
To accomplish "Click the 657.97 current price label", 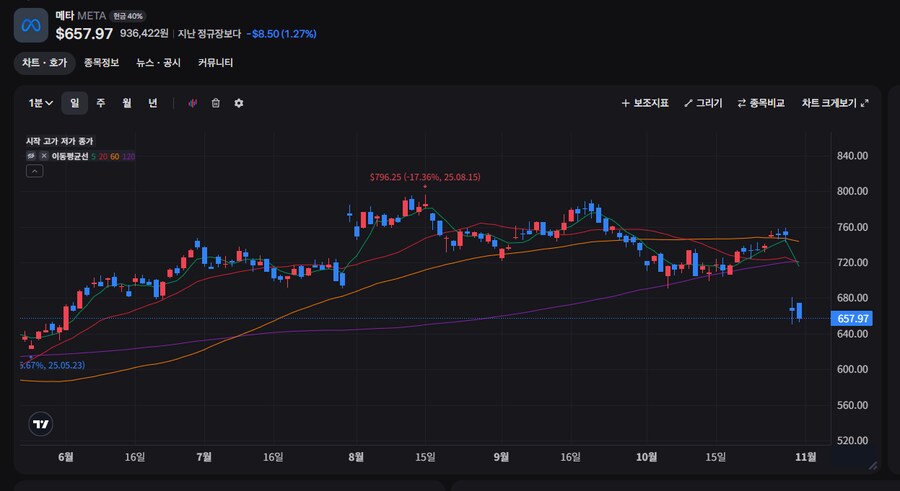I will (850, 318).
